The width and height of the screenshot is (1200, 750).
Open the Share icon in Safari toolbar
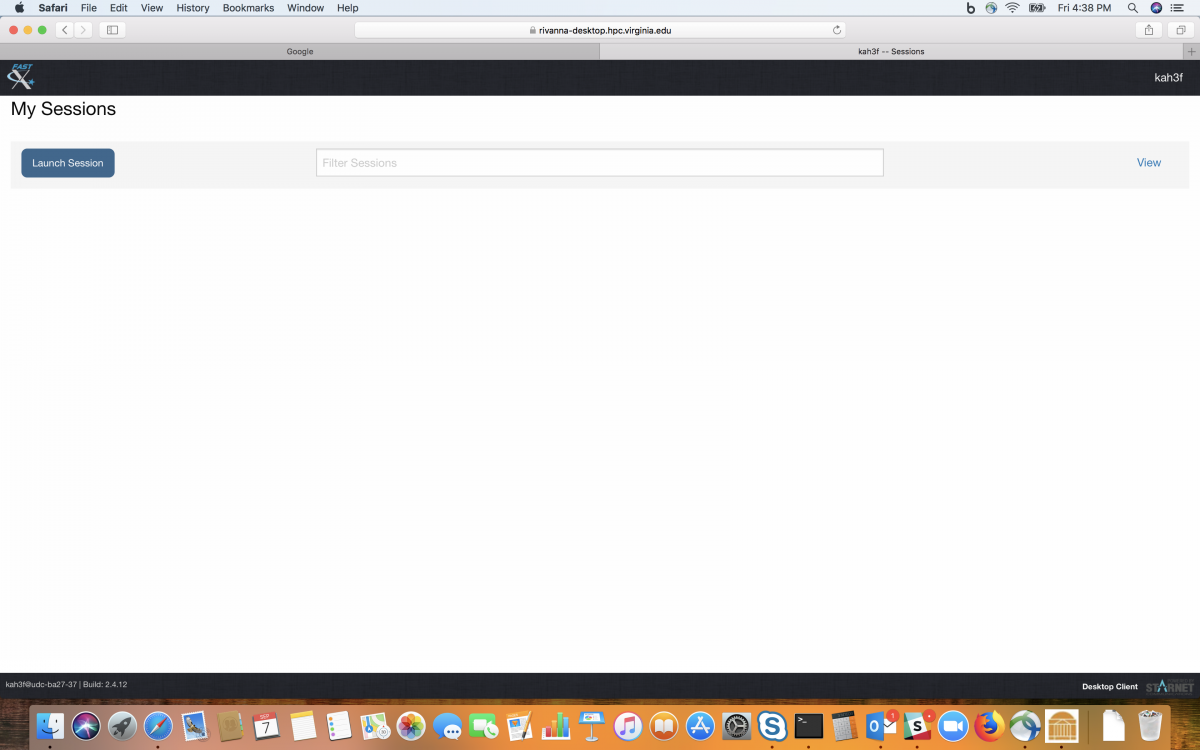pyautogui.click(x=1149, y=30)
